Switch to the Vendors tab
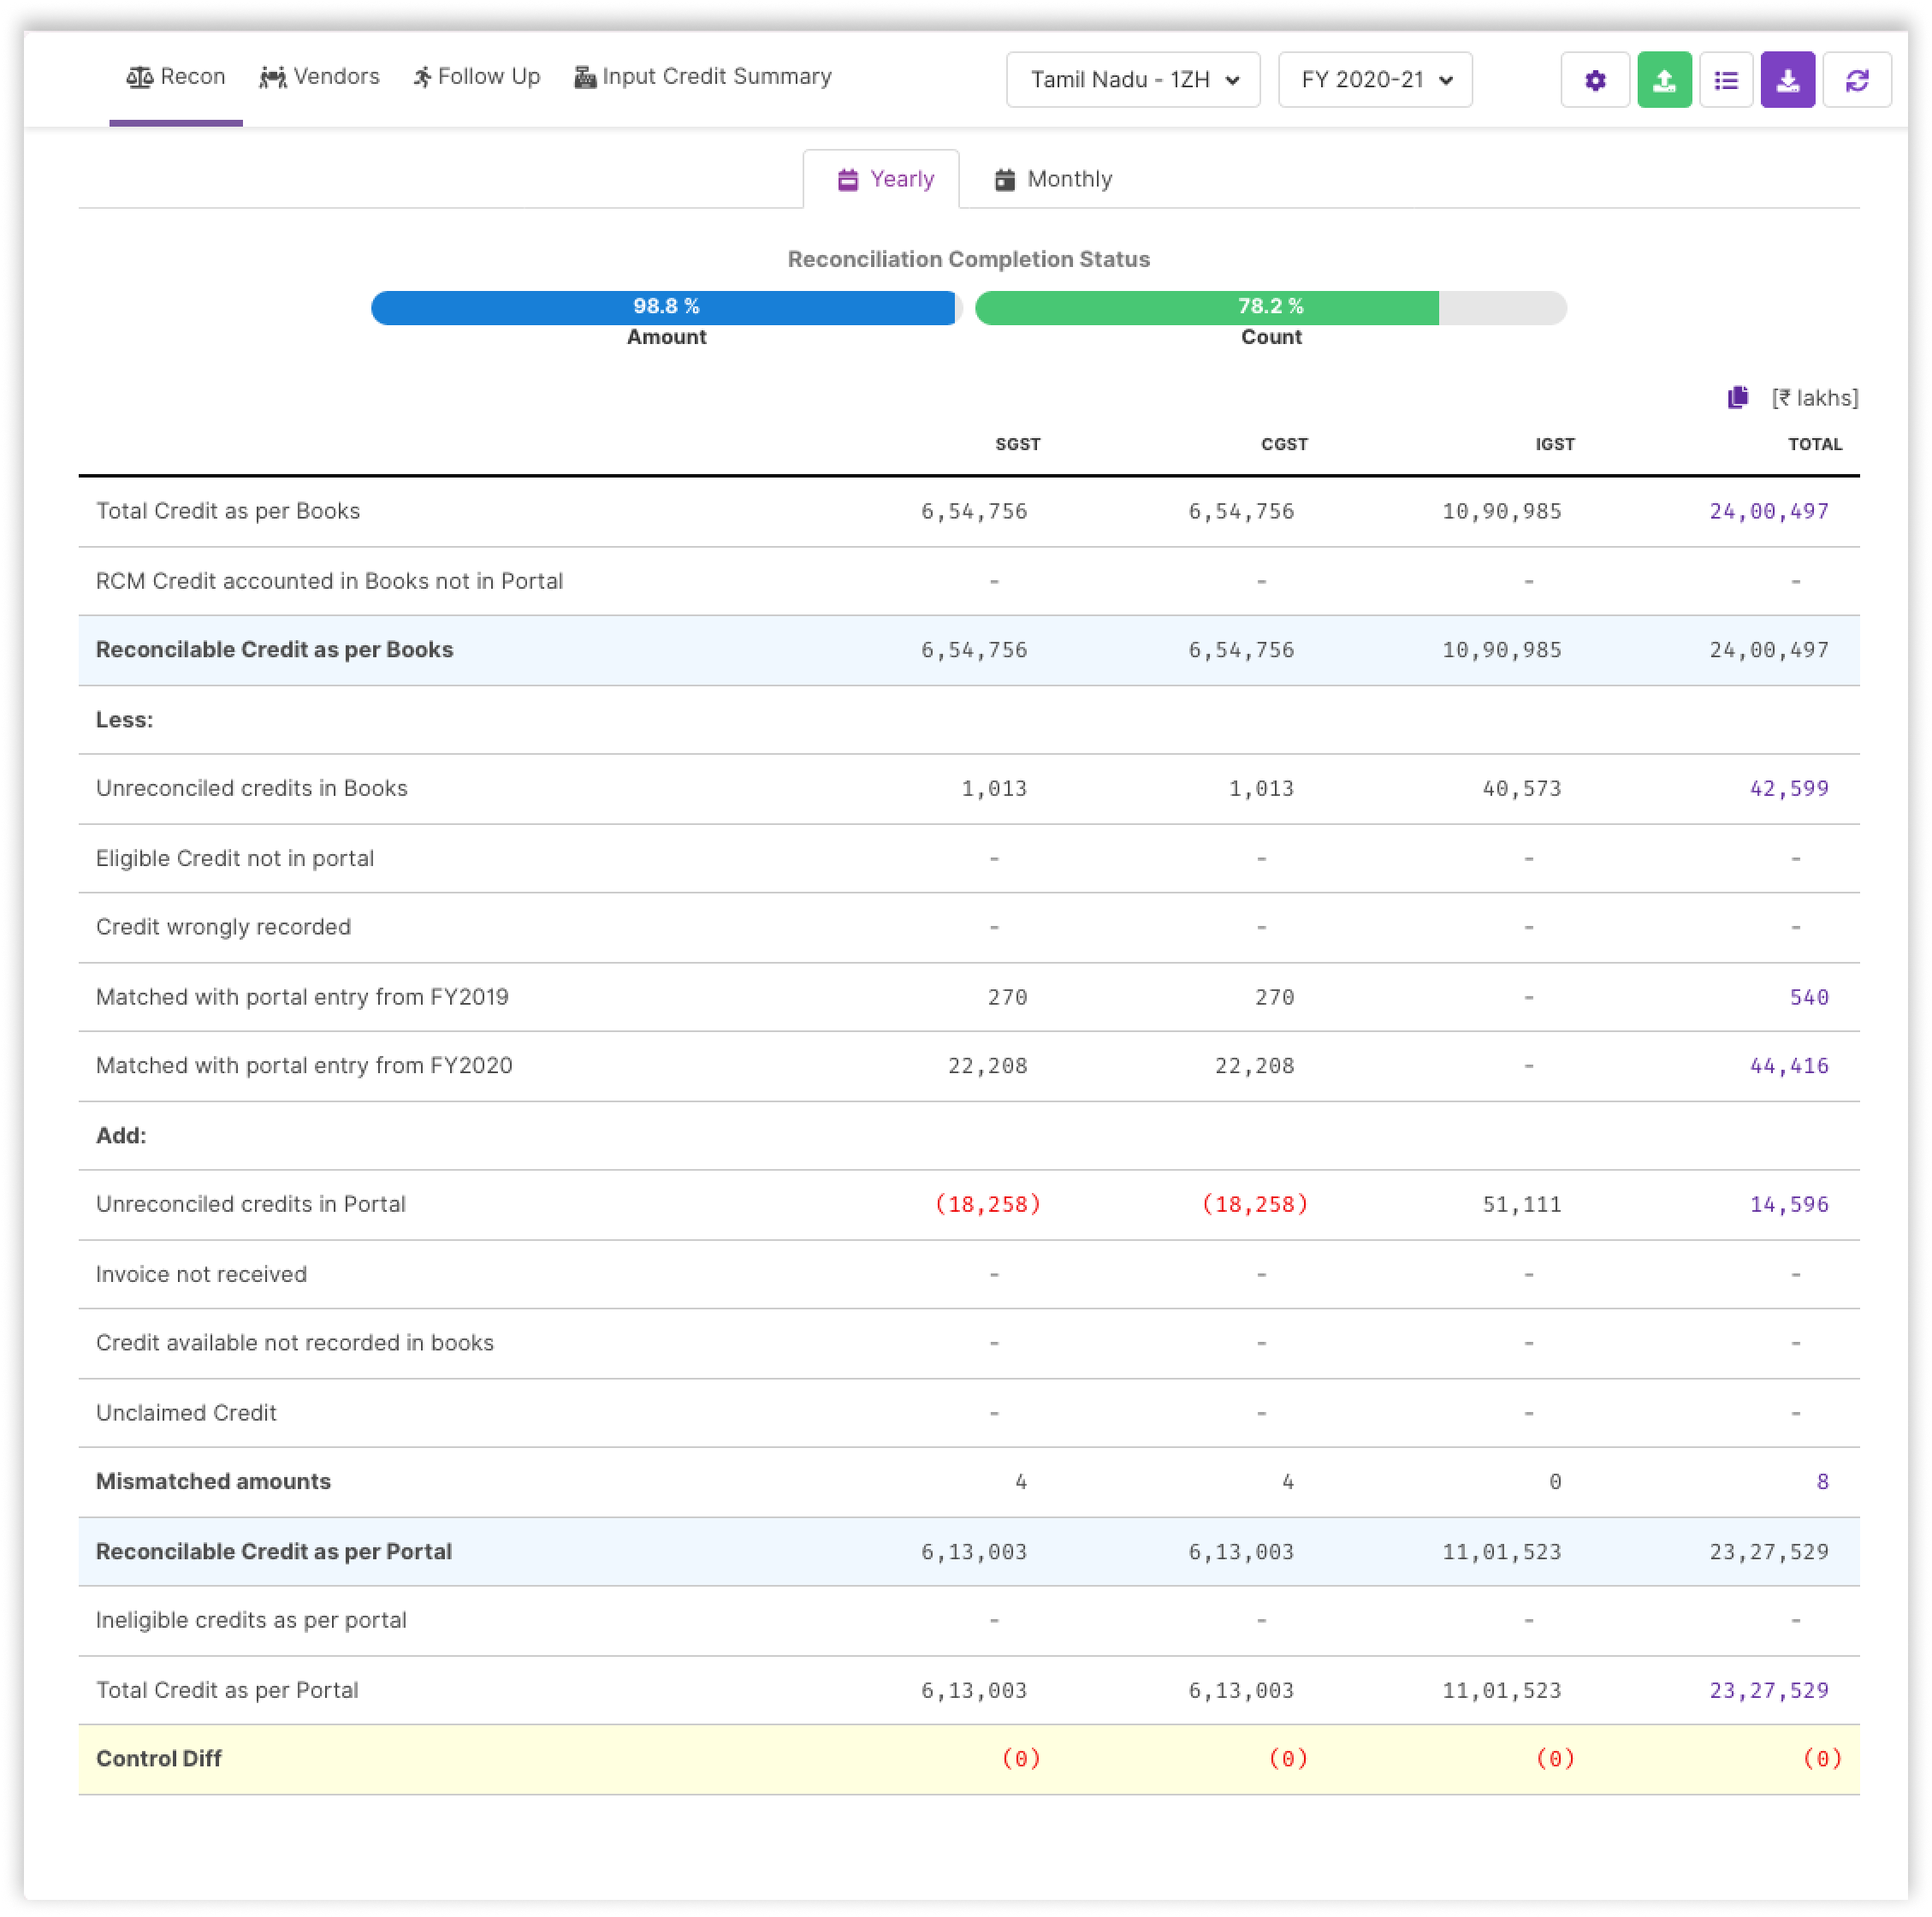Image resolution: width=1932 pixels, height=1917 pixels. [319, 77]
